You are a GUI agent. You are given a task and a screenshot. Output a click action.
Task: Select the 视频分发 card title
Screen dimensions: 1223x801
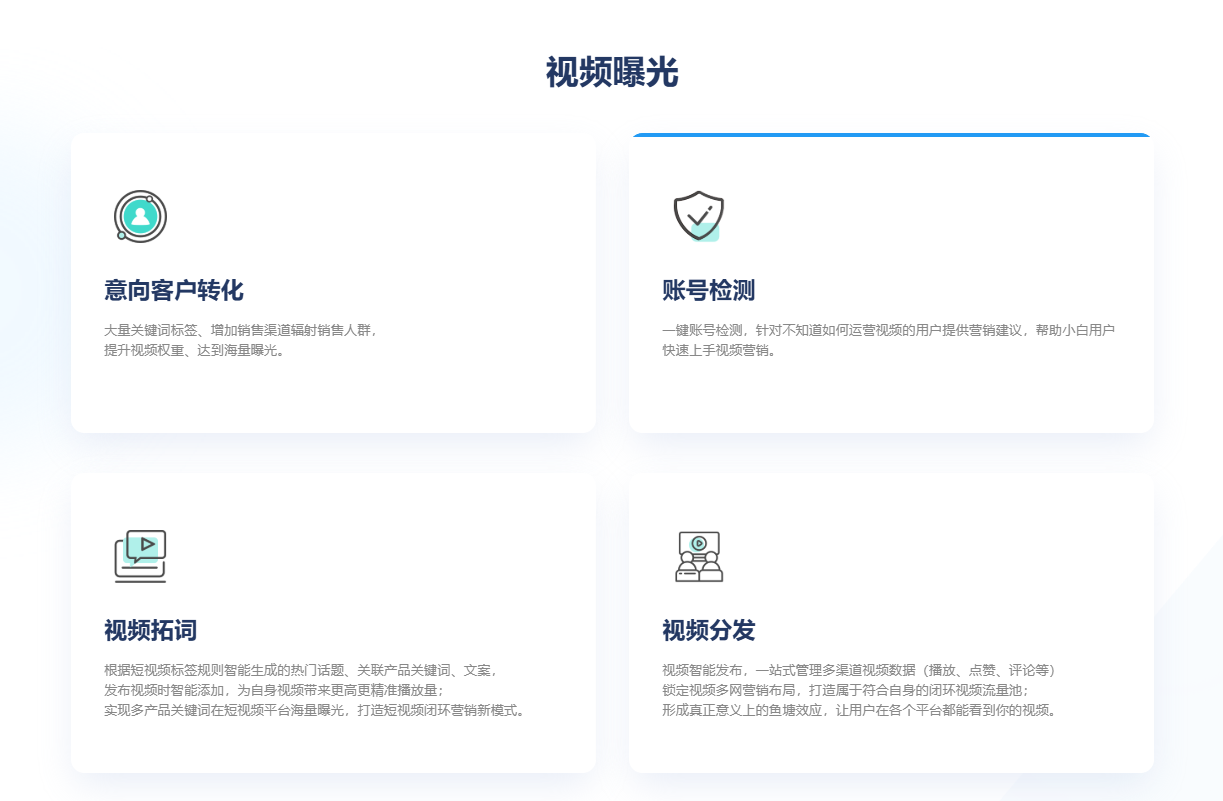[708, 631]
